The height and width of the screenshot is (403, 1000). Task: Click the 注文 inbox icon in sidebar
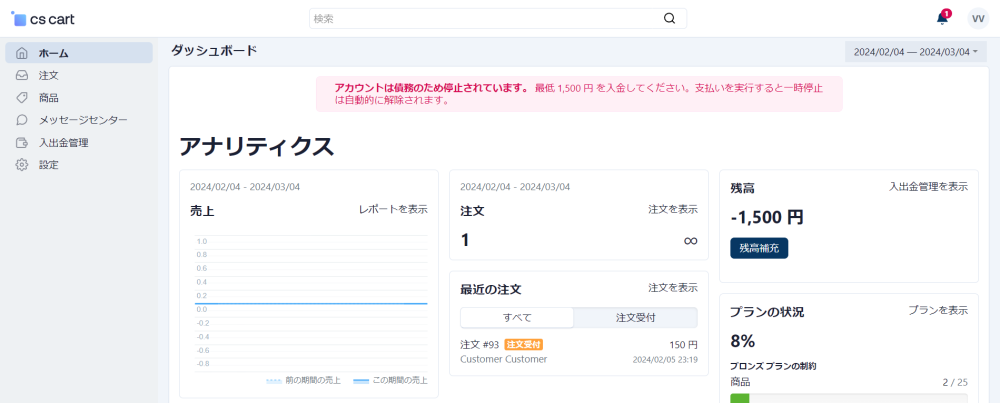pyautogui.click(x=22, y=75)
